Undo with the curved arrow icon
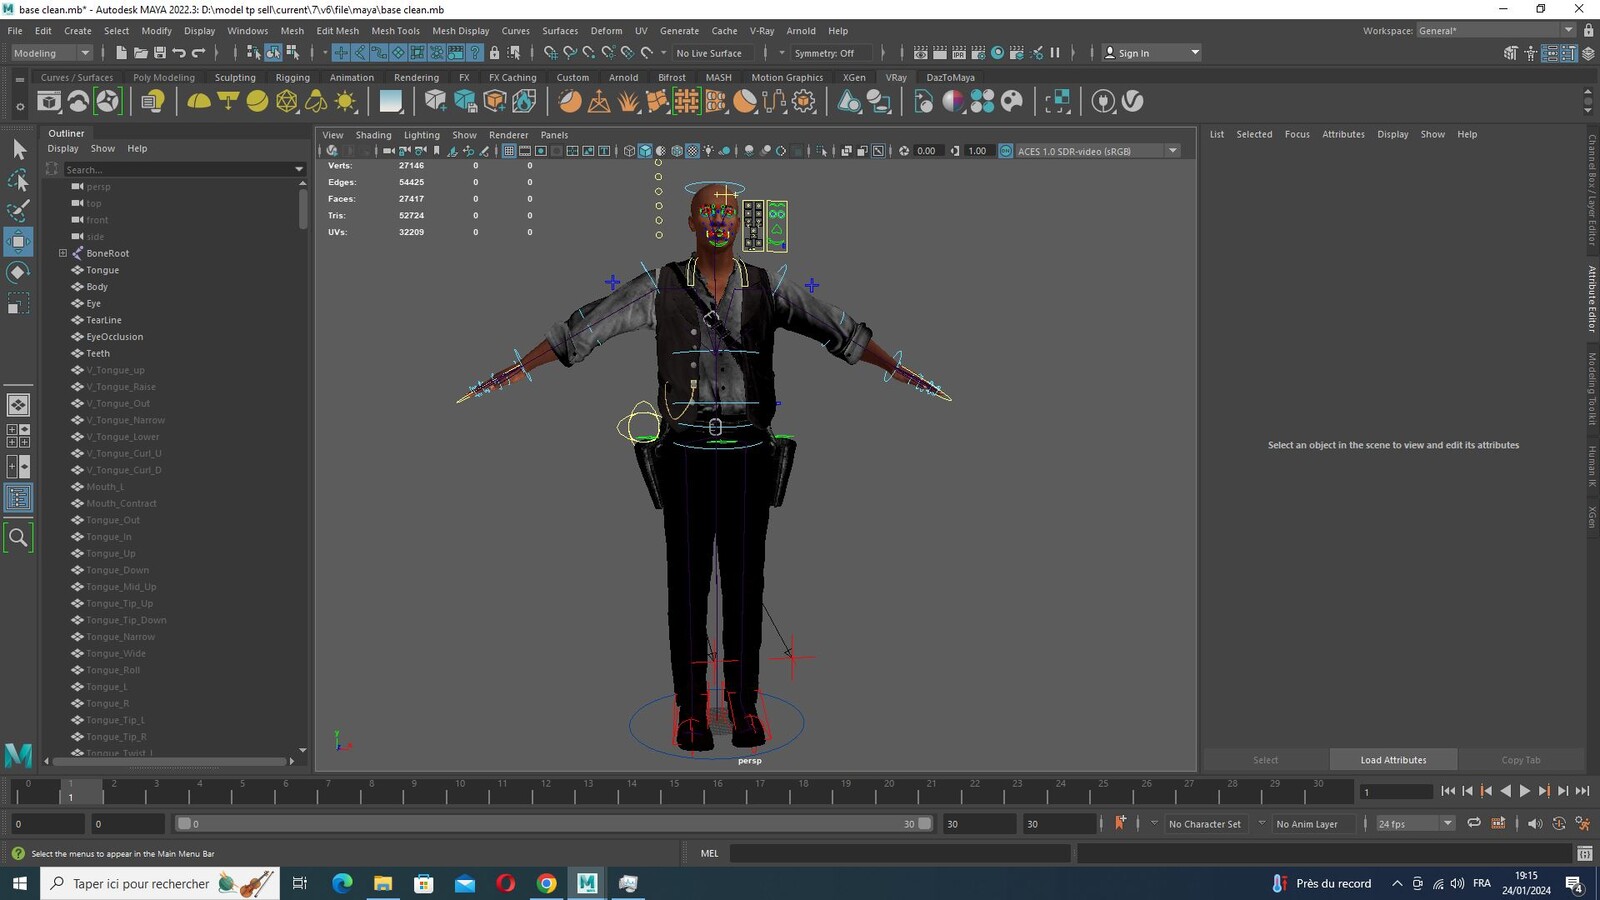 pos(179,53)
